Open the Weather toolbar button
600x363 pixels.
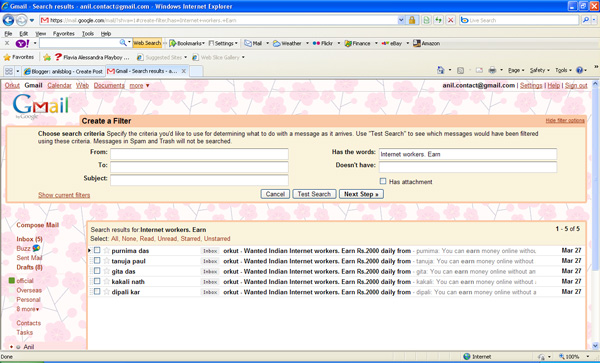pos(287,44)
